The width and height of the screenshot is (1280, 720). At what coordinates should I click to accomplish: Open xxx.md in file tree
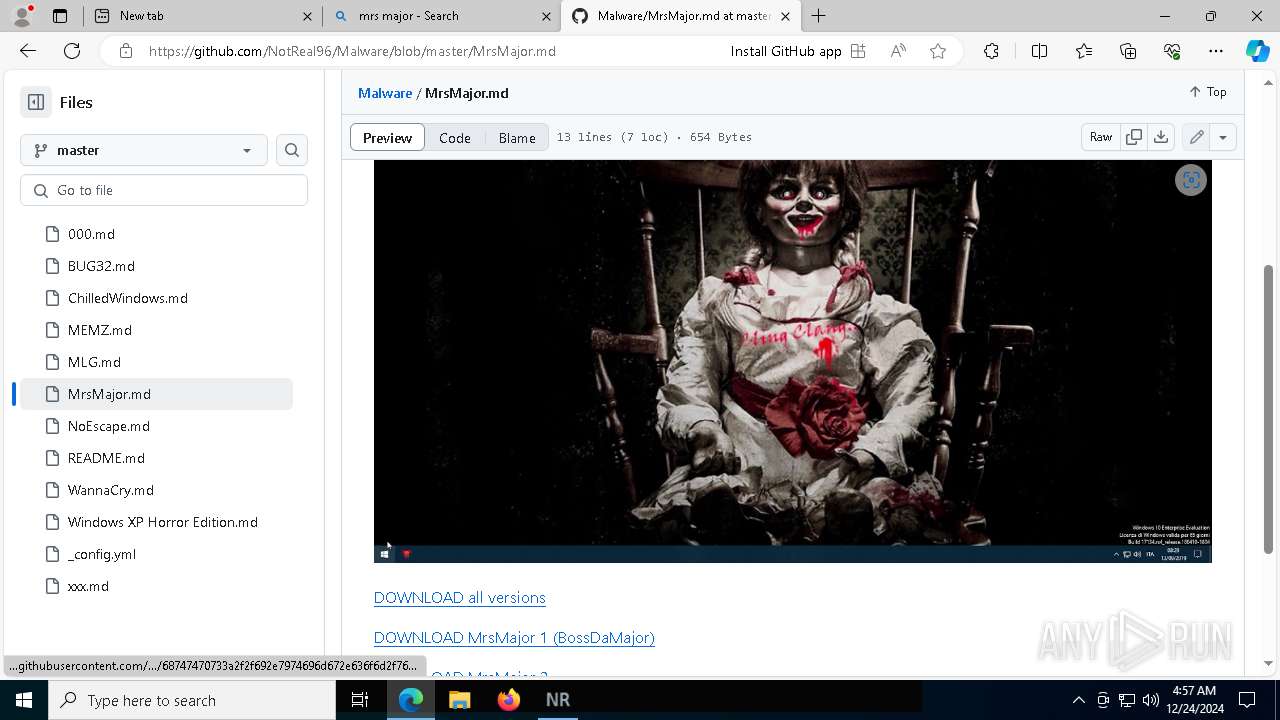coord(88,586)
